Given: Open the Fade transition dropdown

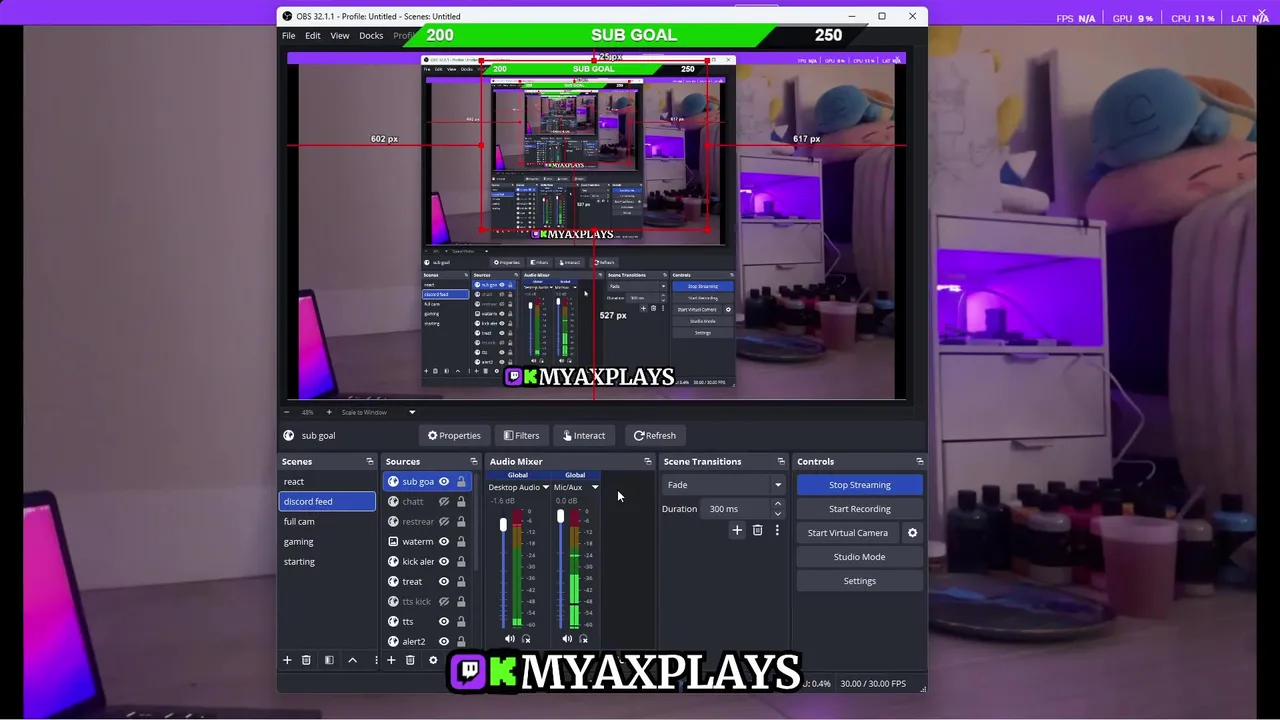Looking at the screenshot, I should (723, 485).
